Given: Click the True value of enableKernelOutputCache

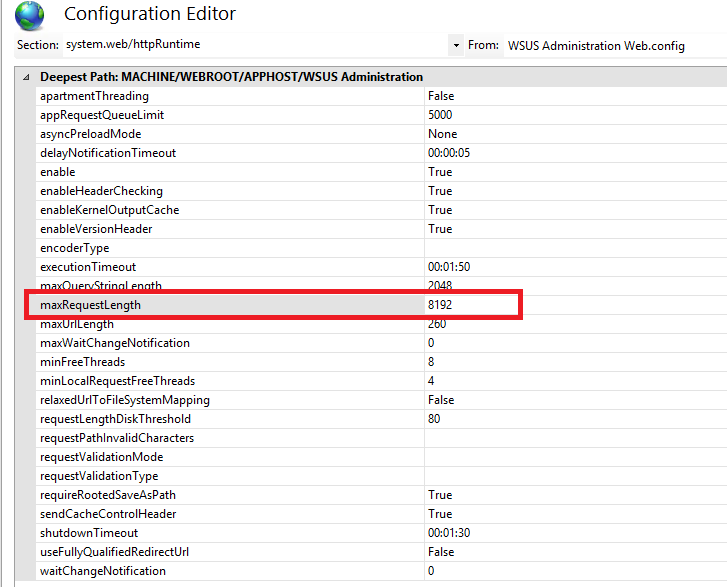Looking at the screenshot, I should click(x=440, y=210).
